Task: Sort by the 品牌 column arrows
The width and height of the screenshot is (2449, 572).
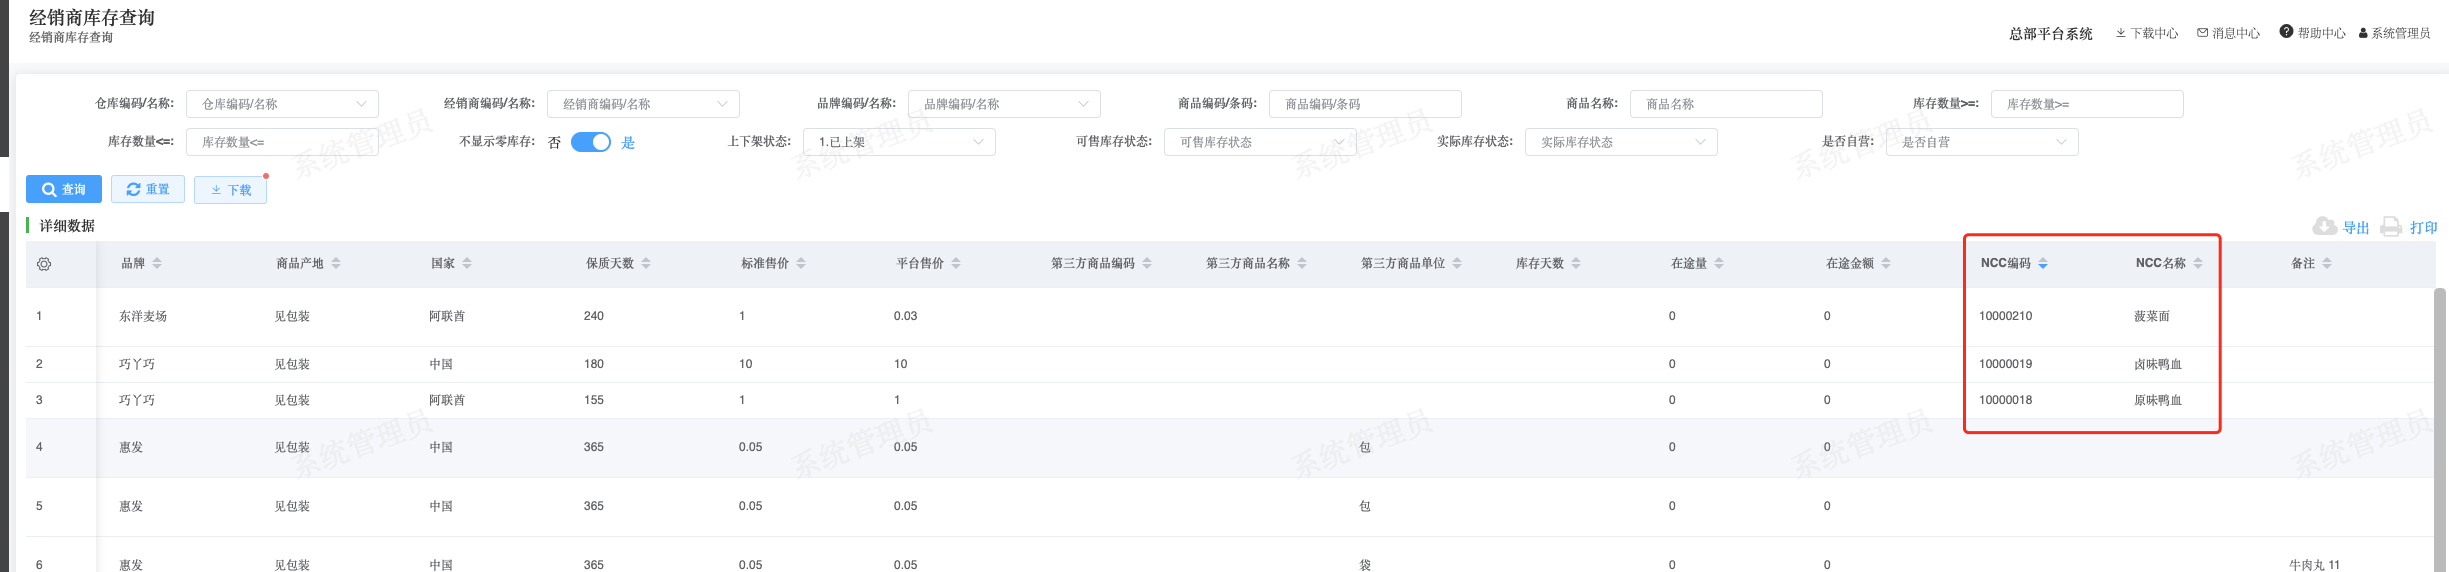Action: coord(157,263)
